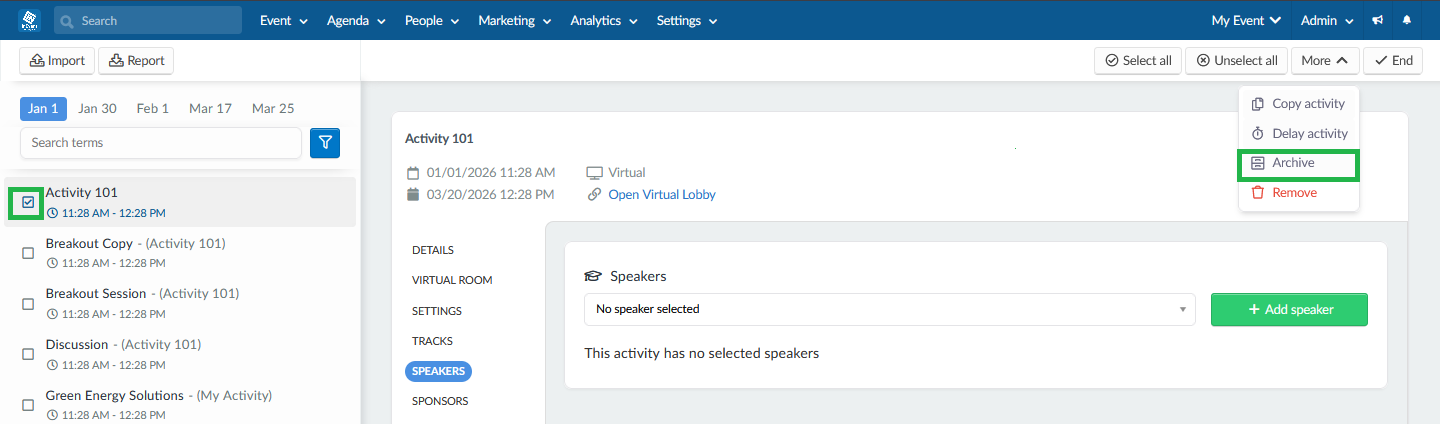Focus the top Search field
This screenshot has height=424, width=1440.
[x=148, y=20]
